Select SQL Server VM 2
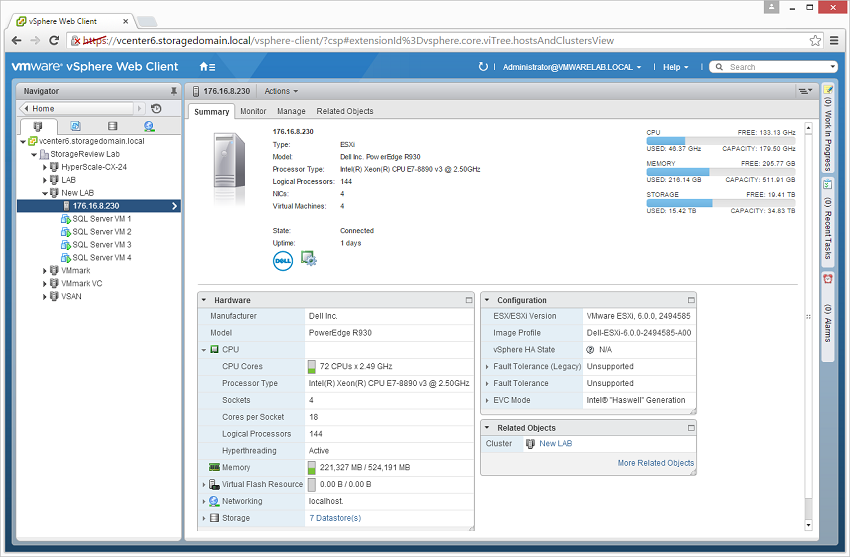This screenshot has width=850, height=557. pos(102,232)
